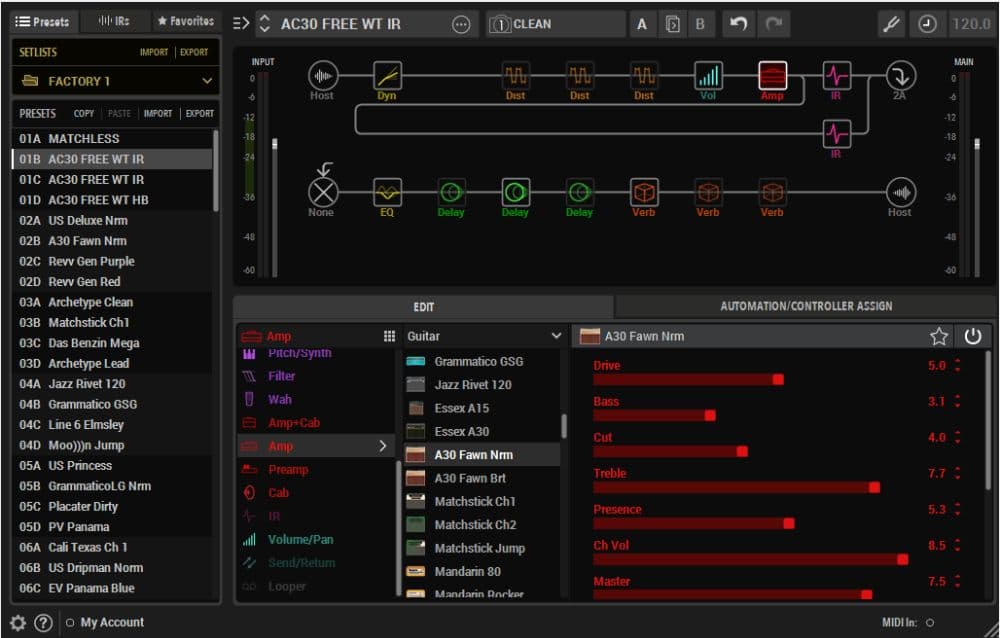Screen dimensions: 1000x638
Task: Switch to snapshot B
Action: pyautogui.click(x=700, y=24)
